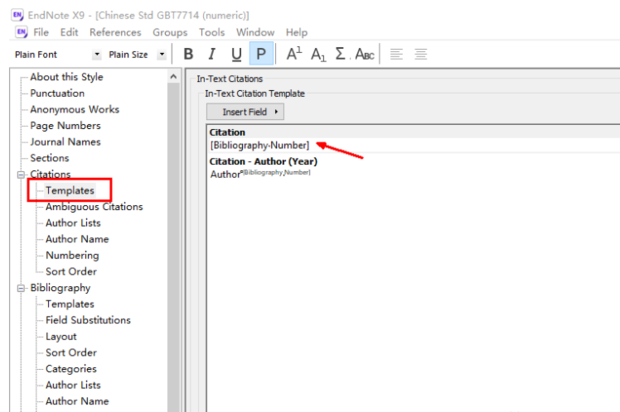620x412 pixels.
Task: Apply Small Caps formatting
Action: point(365,54)
